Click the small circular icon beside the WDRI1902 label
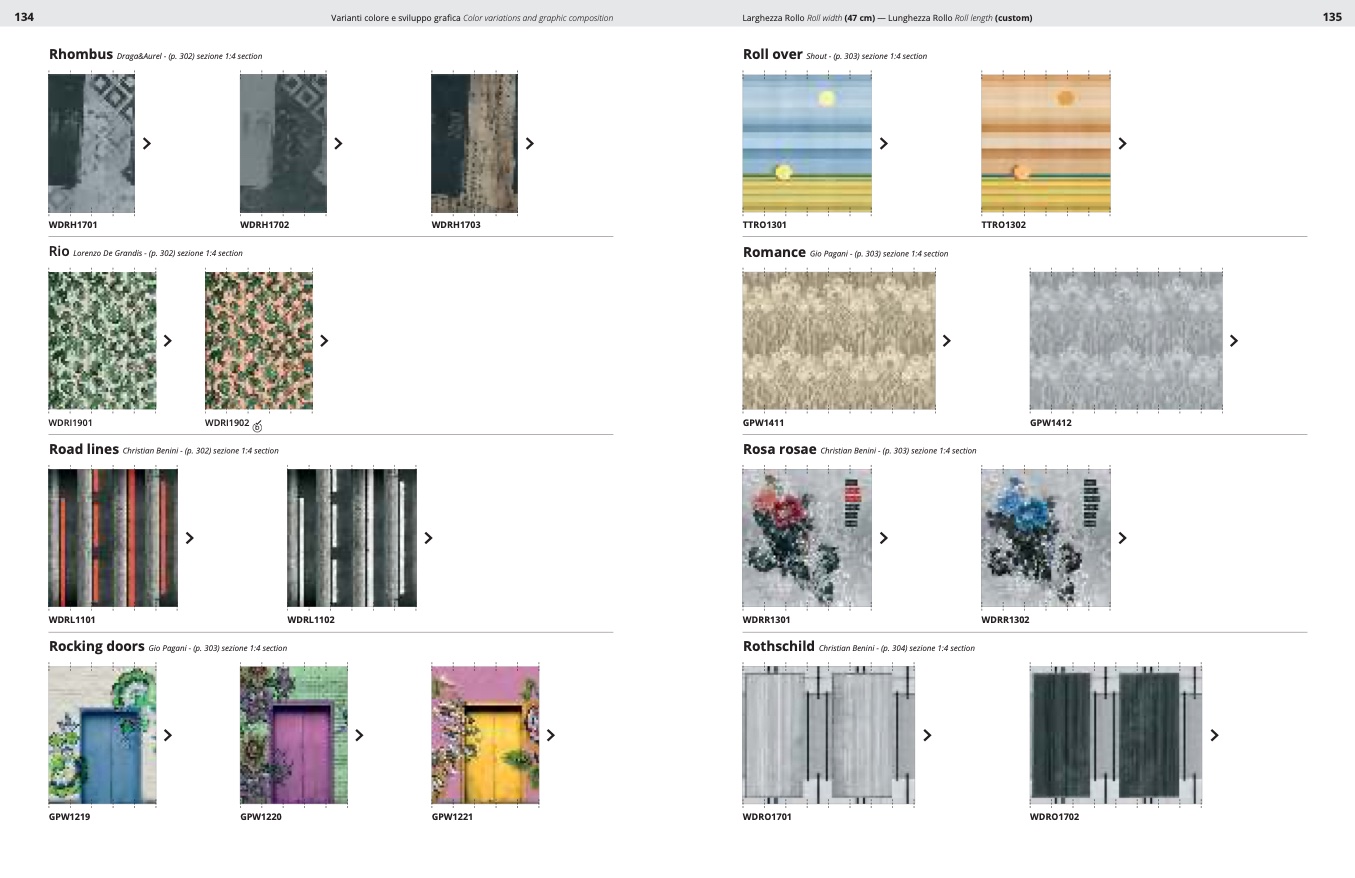 coord(257,427)
